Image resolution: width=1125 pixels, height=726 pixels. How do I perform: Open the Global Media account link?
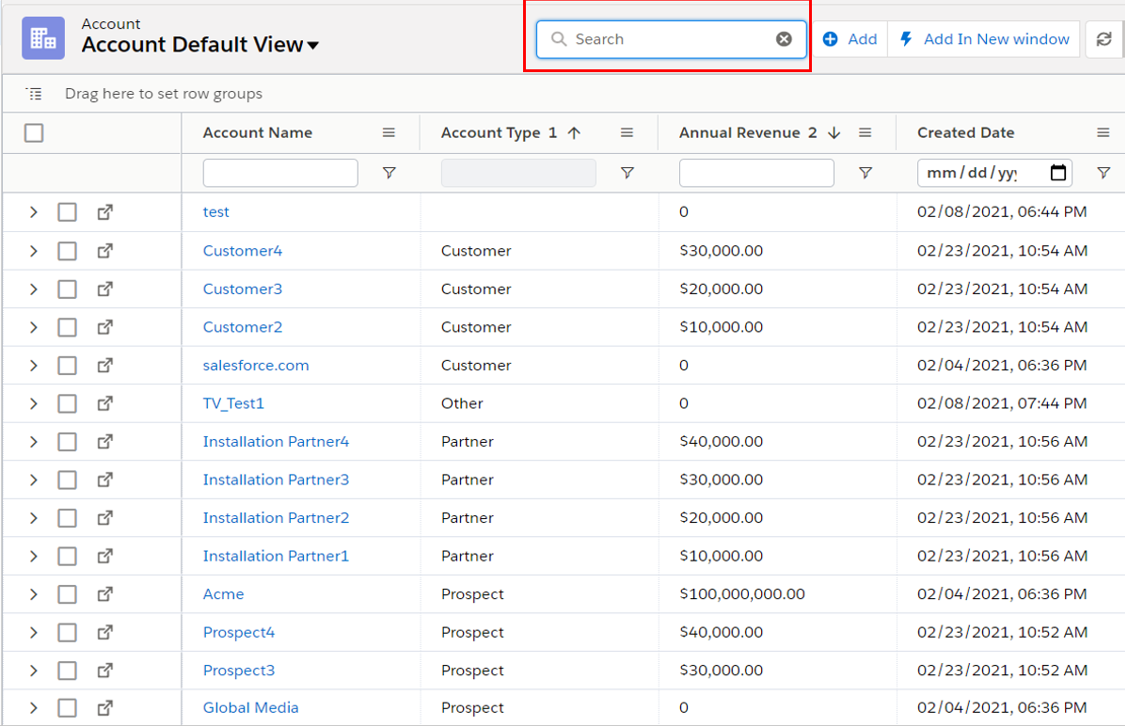250,707
